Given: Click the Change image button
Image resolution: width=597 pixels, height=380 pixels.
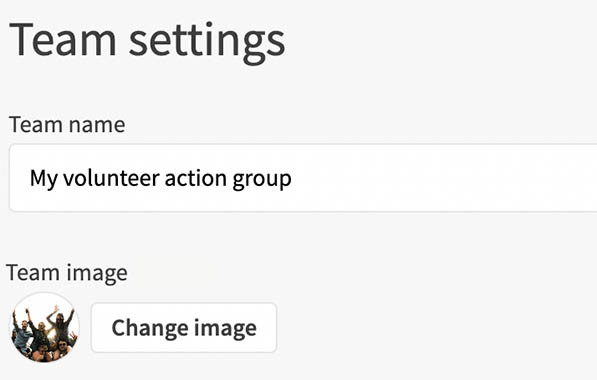Looking at the screenshot, I should tap(184, 327).
